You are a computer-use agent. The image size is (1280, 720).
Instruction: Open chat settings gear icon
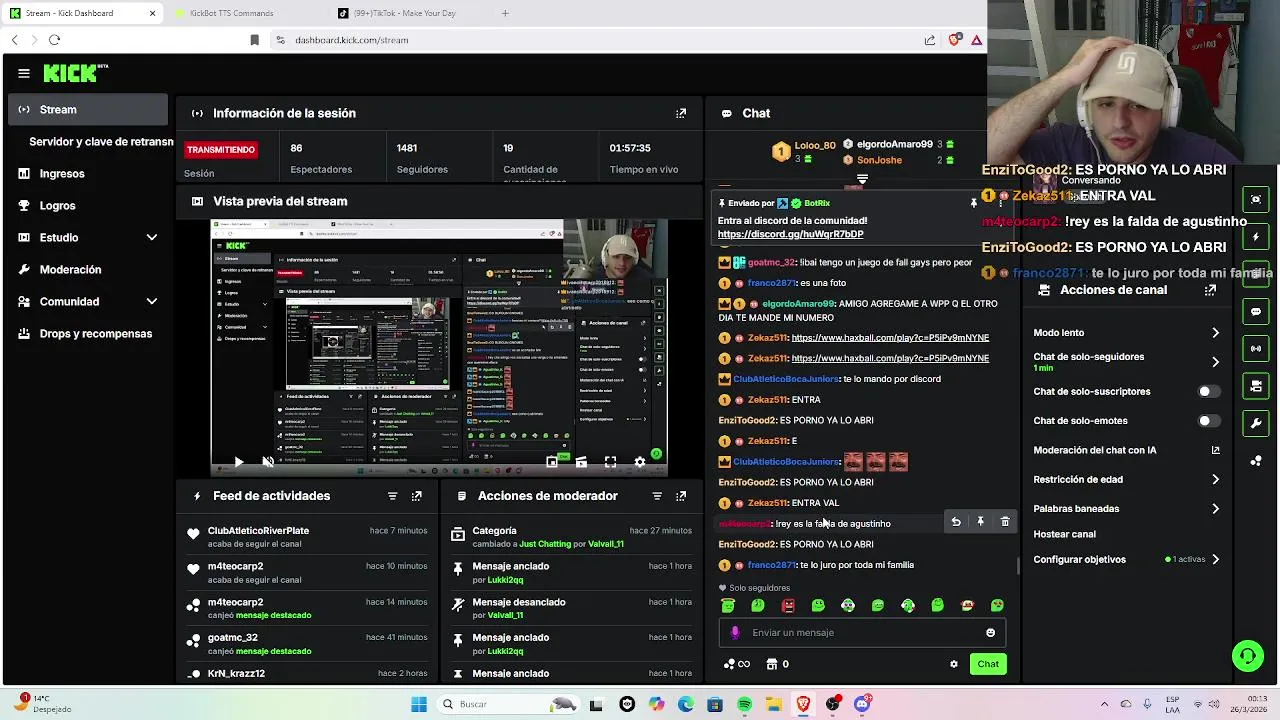(954, 664)
